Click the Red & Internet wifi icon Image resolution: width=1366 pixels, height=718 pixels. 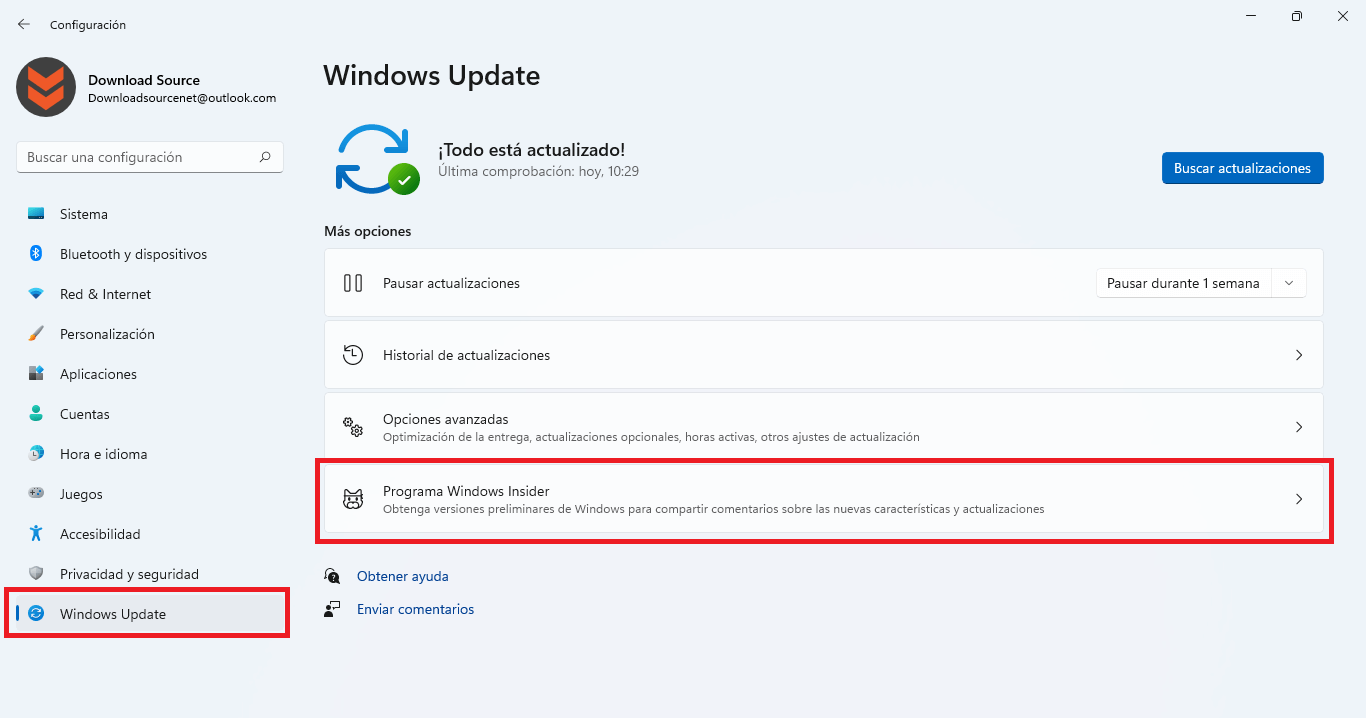pyautogui.click(x=36, y=294)
